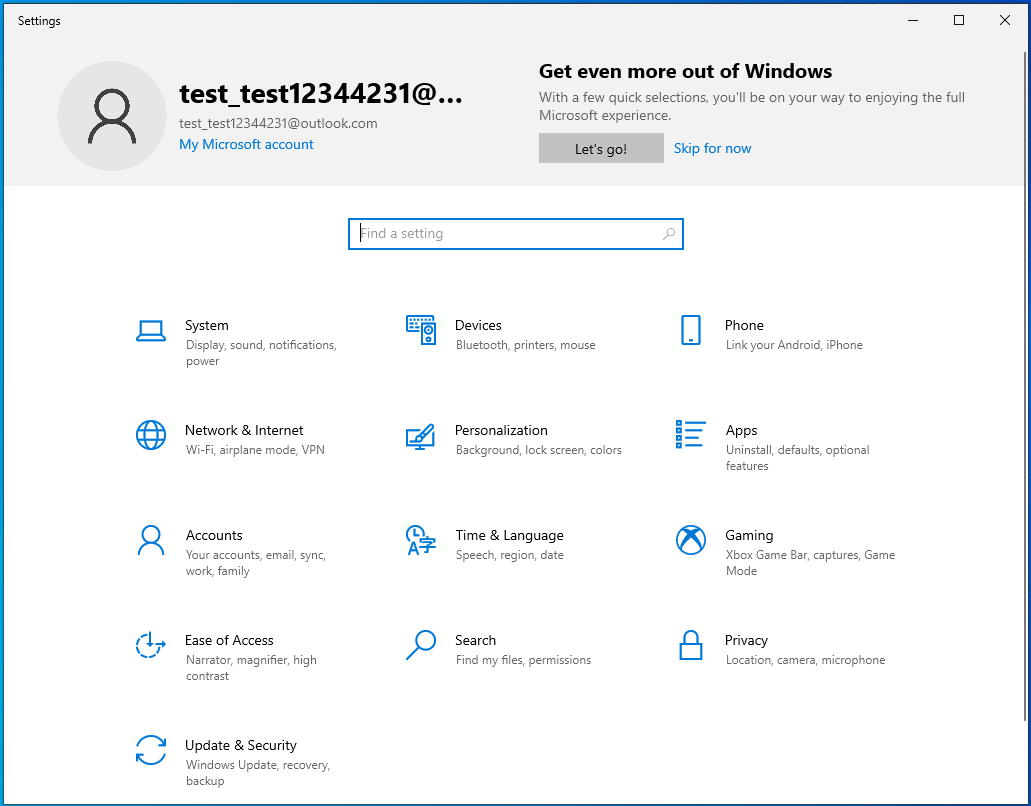Open the Devices keyboard-speaker icon

click(x=421, y=330)
